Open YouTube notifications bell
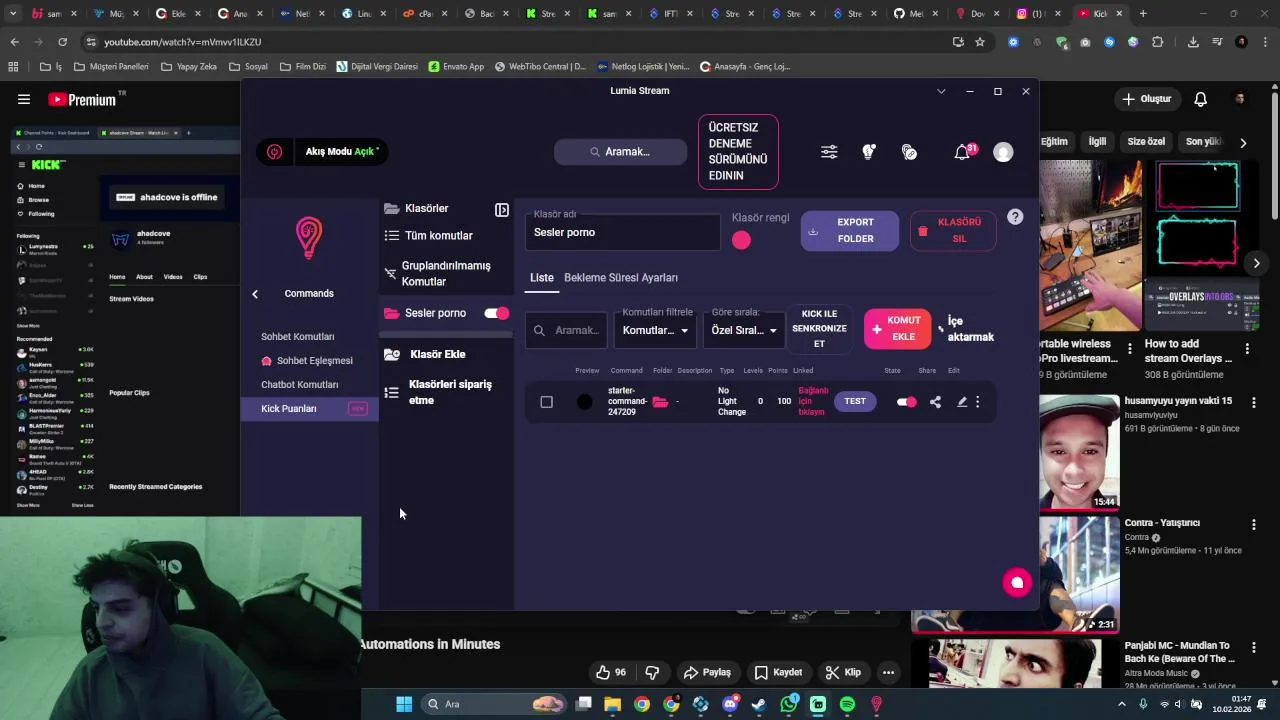Screen dimensions: 1280x720 coord(1201,99)
